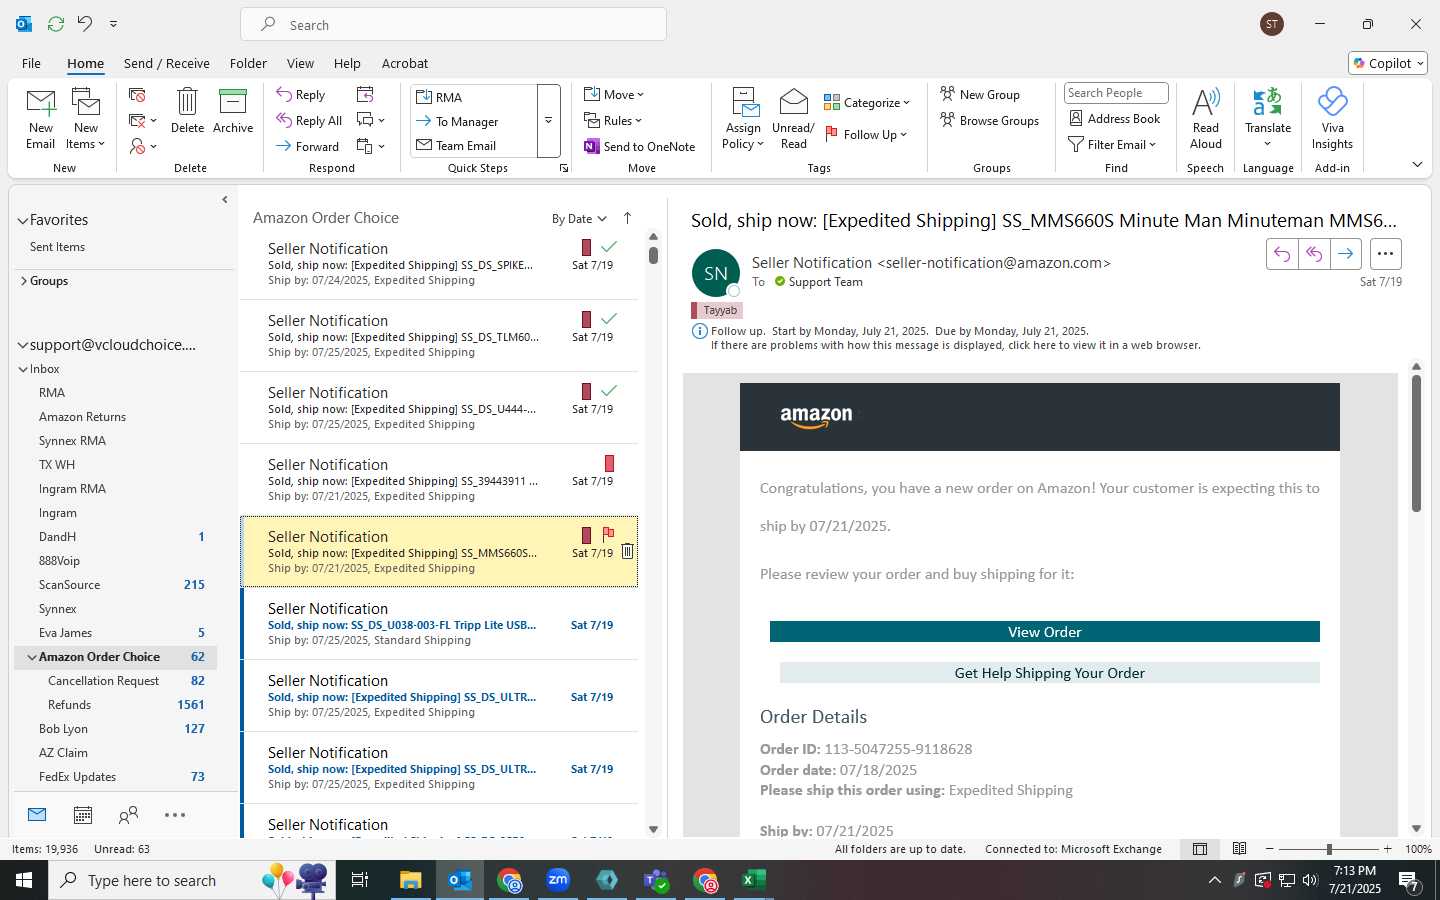Switch to People view in navigation bar
This screenshot has height=900, width=1440.
(x=128, y=815)
